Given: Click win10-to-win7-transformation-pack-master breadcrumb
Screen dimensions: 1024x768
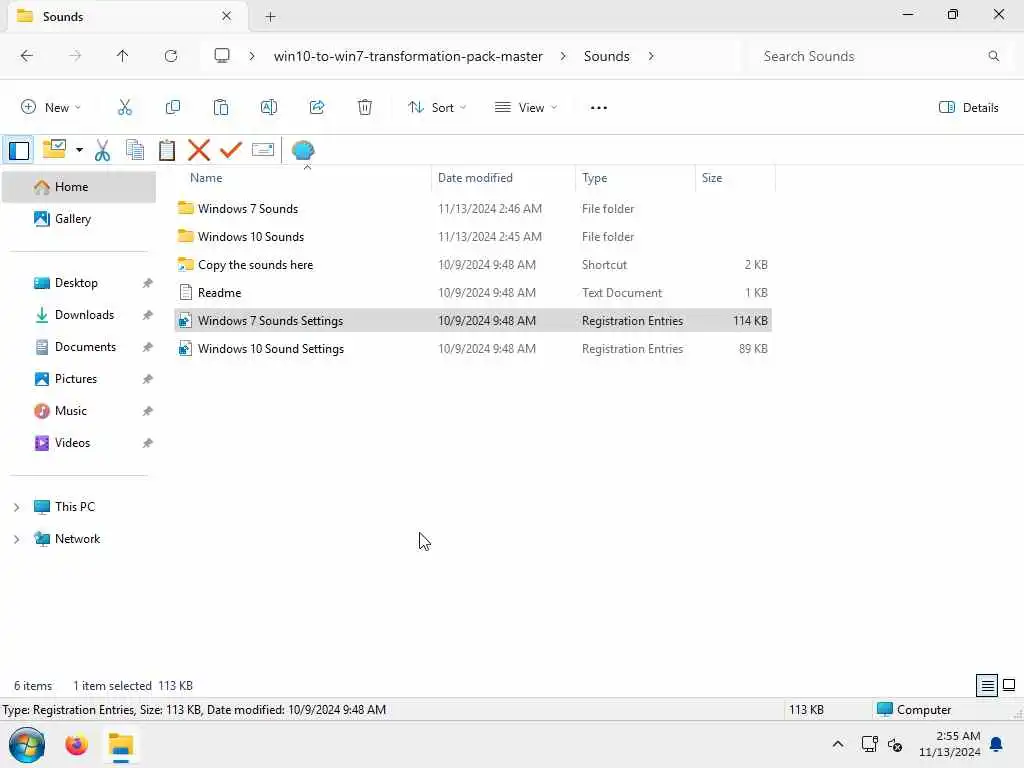Looking at the screenshot, I should tap(408, 56).
